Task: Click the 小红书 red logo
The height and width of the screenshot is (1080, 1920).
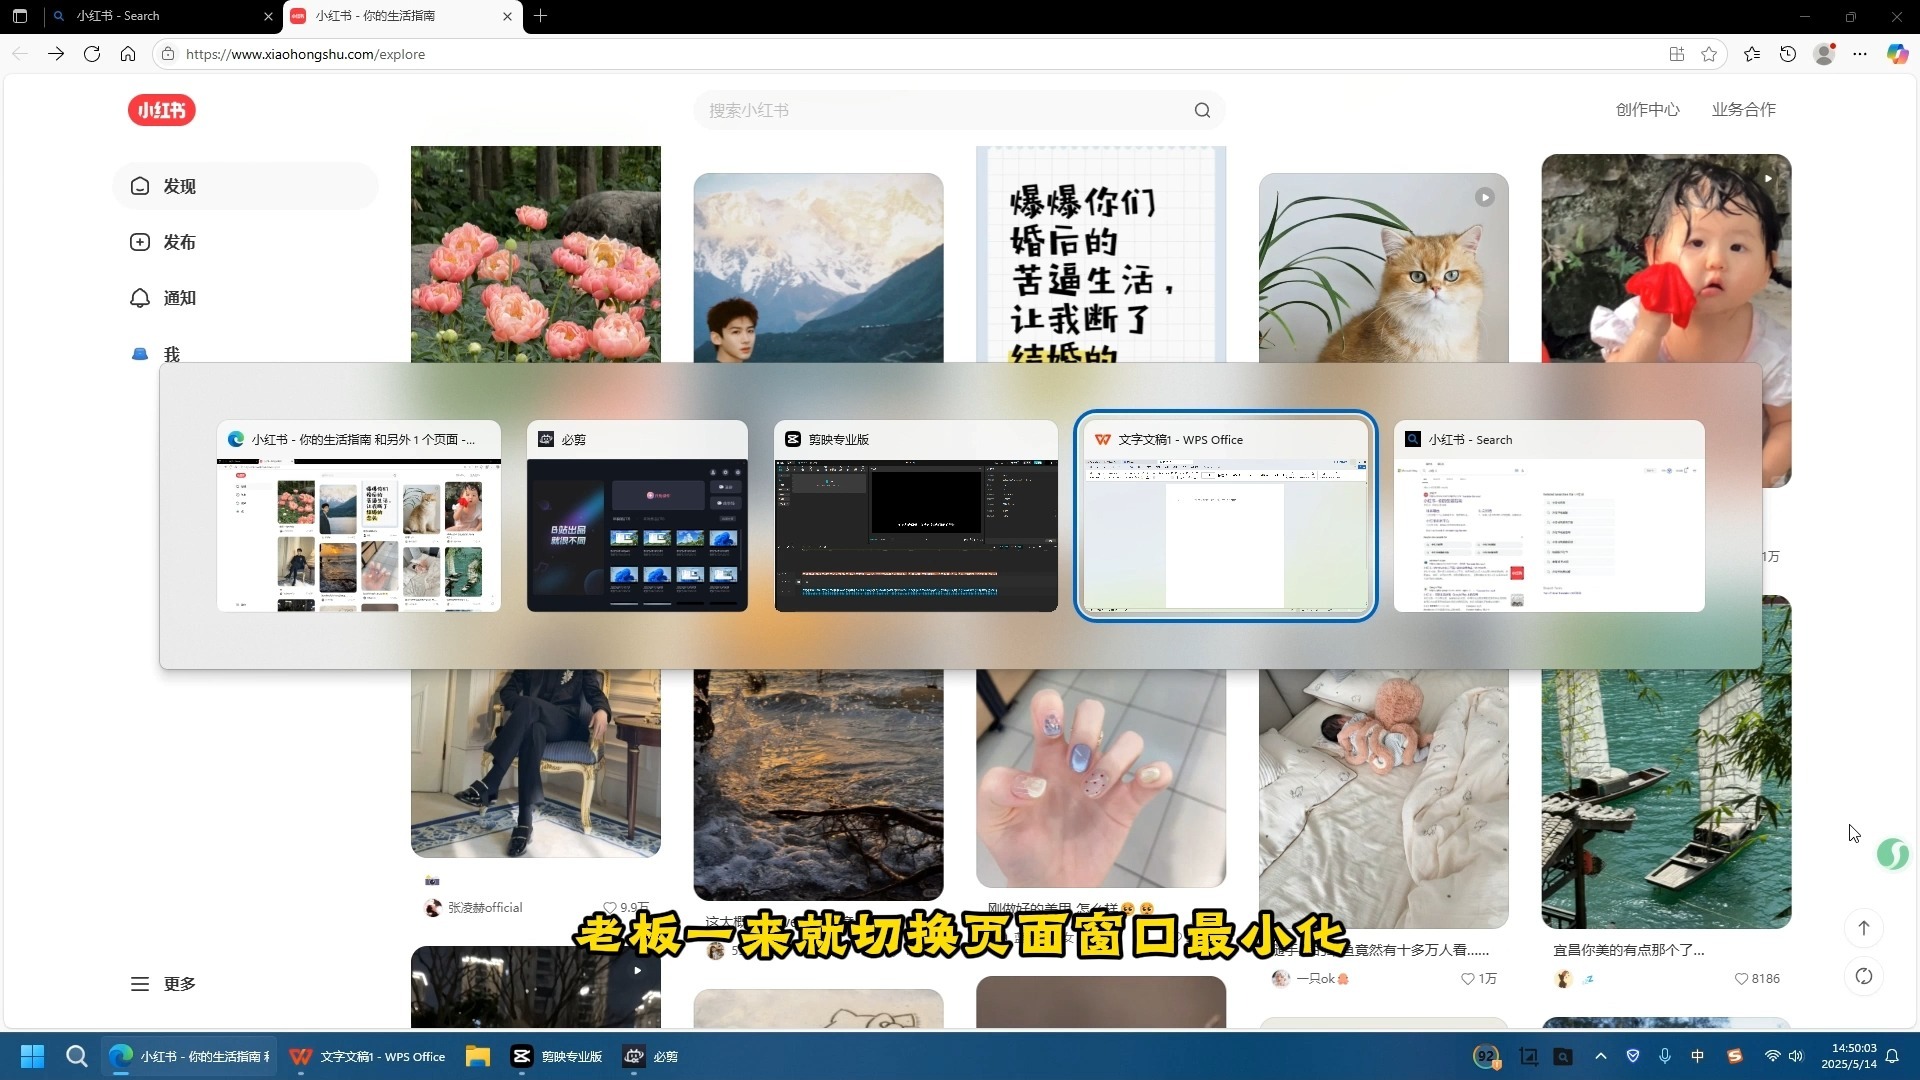Action: pyautogui.click(x=161, y=110)
